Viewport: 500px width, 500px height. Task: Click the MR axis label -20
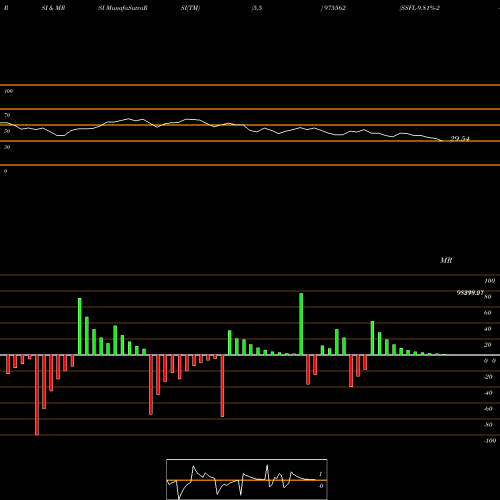(488, 377)
